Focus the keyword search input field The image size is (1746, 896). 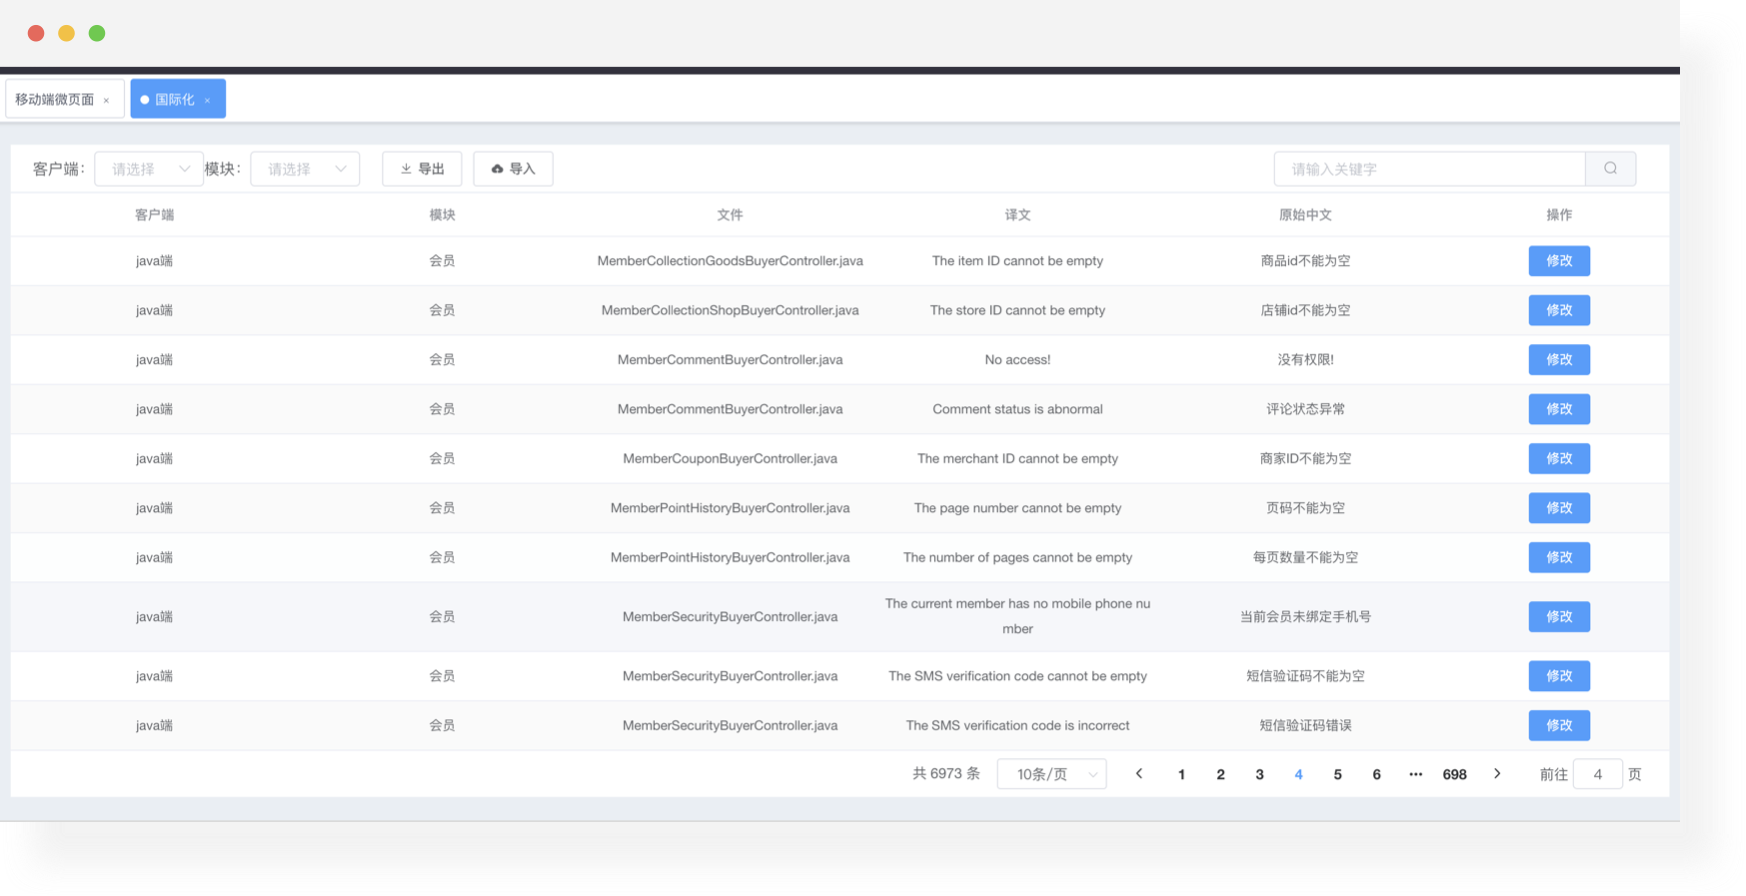click(1429, 169)
